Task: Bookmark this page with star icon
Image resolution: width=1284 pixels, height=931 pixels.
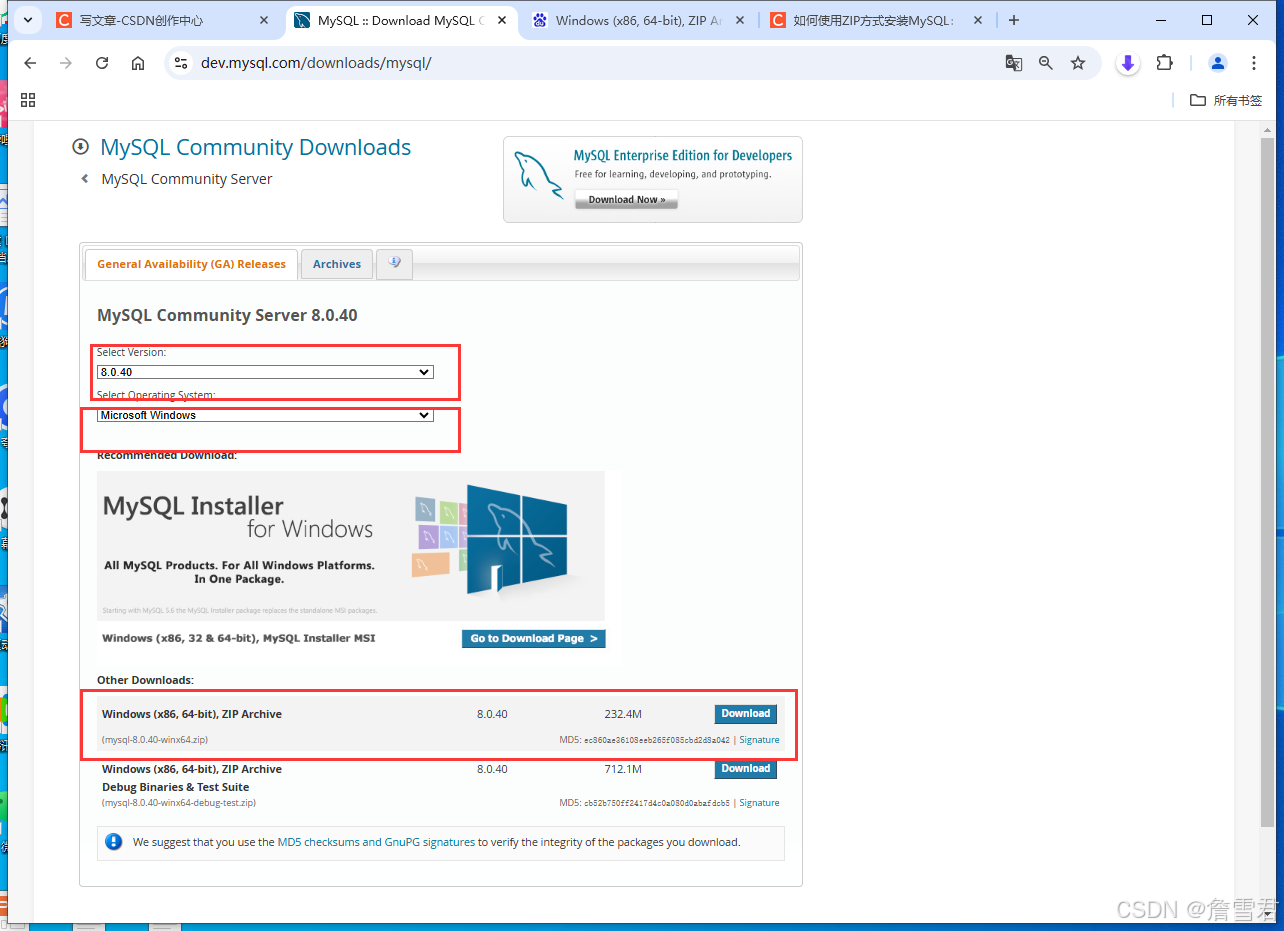Action: tap(1078, 63)
